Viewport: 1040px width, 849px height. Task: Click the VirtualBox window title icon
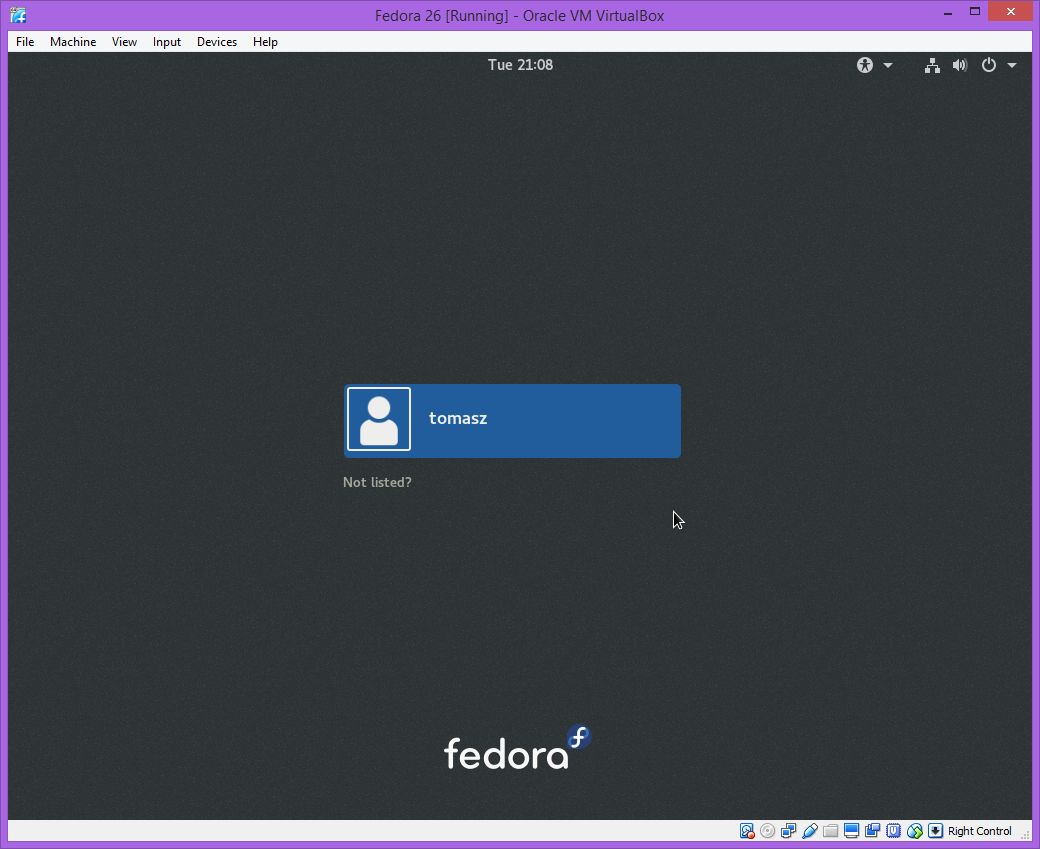pyautogui.click(x=19, y=15)
